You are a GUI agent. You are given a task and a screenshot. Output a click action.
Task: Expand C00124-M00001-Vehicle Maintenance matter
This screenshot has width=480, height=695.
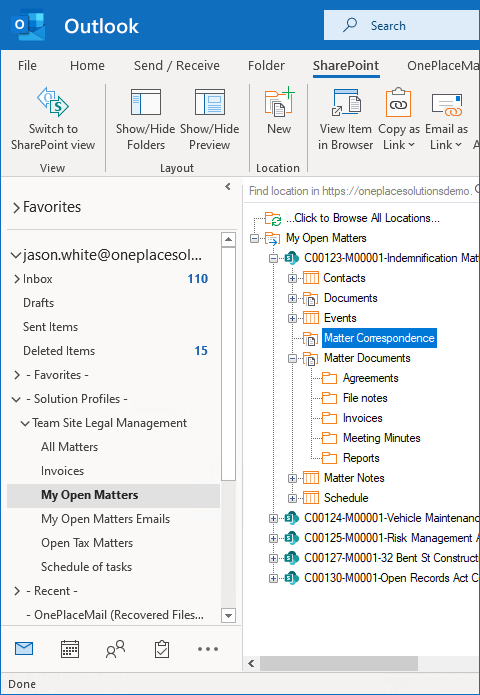coord(273,518)
